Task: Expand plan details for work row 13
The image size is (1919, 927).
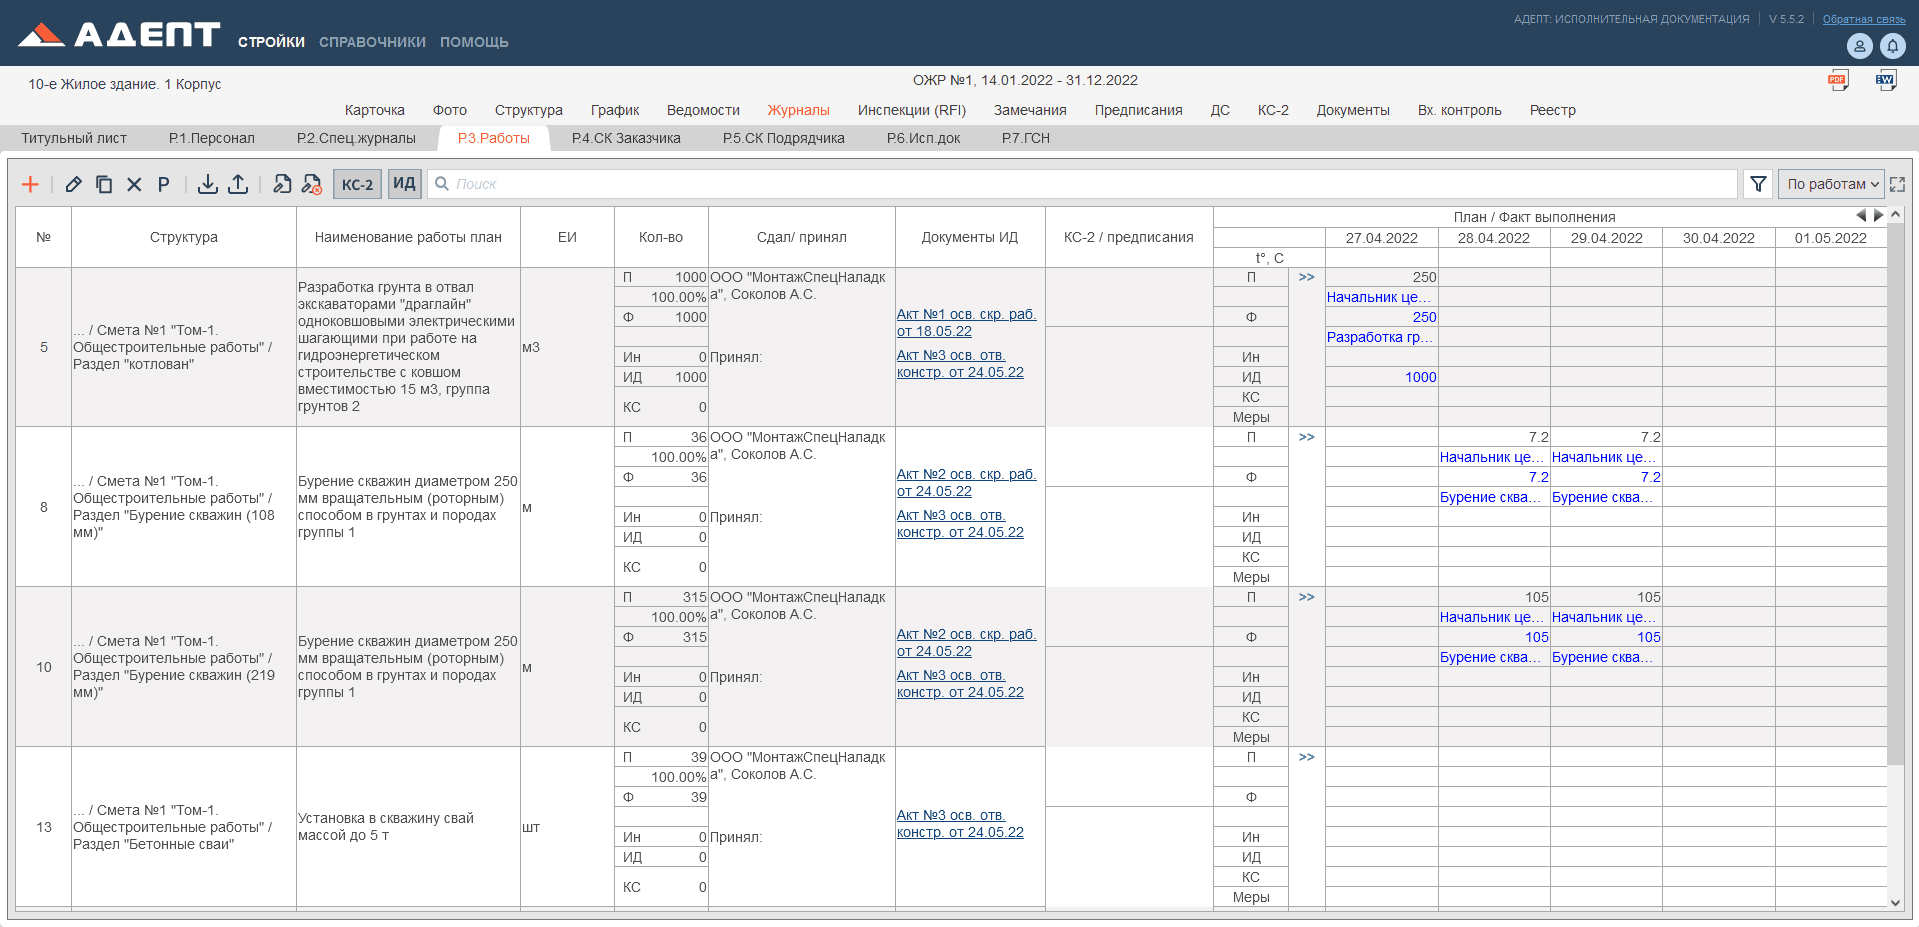Action: 1306,757
